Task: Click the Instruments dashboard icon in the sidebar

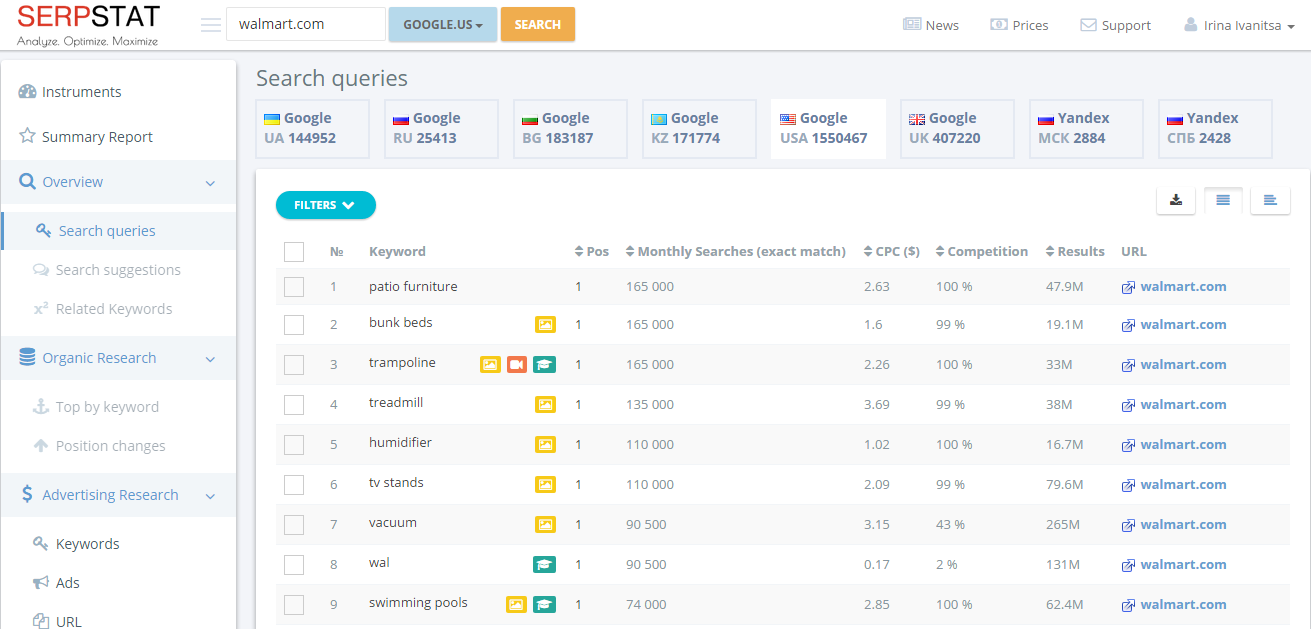Action: click(27, 91)
